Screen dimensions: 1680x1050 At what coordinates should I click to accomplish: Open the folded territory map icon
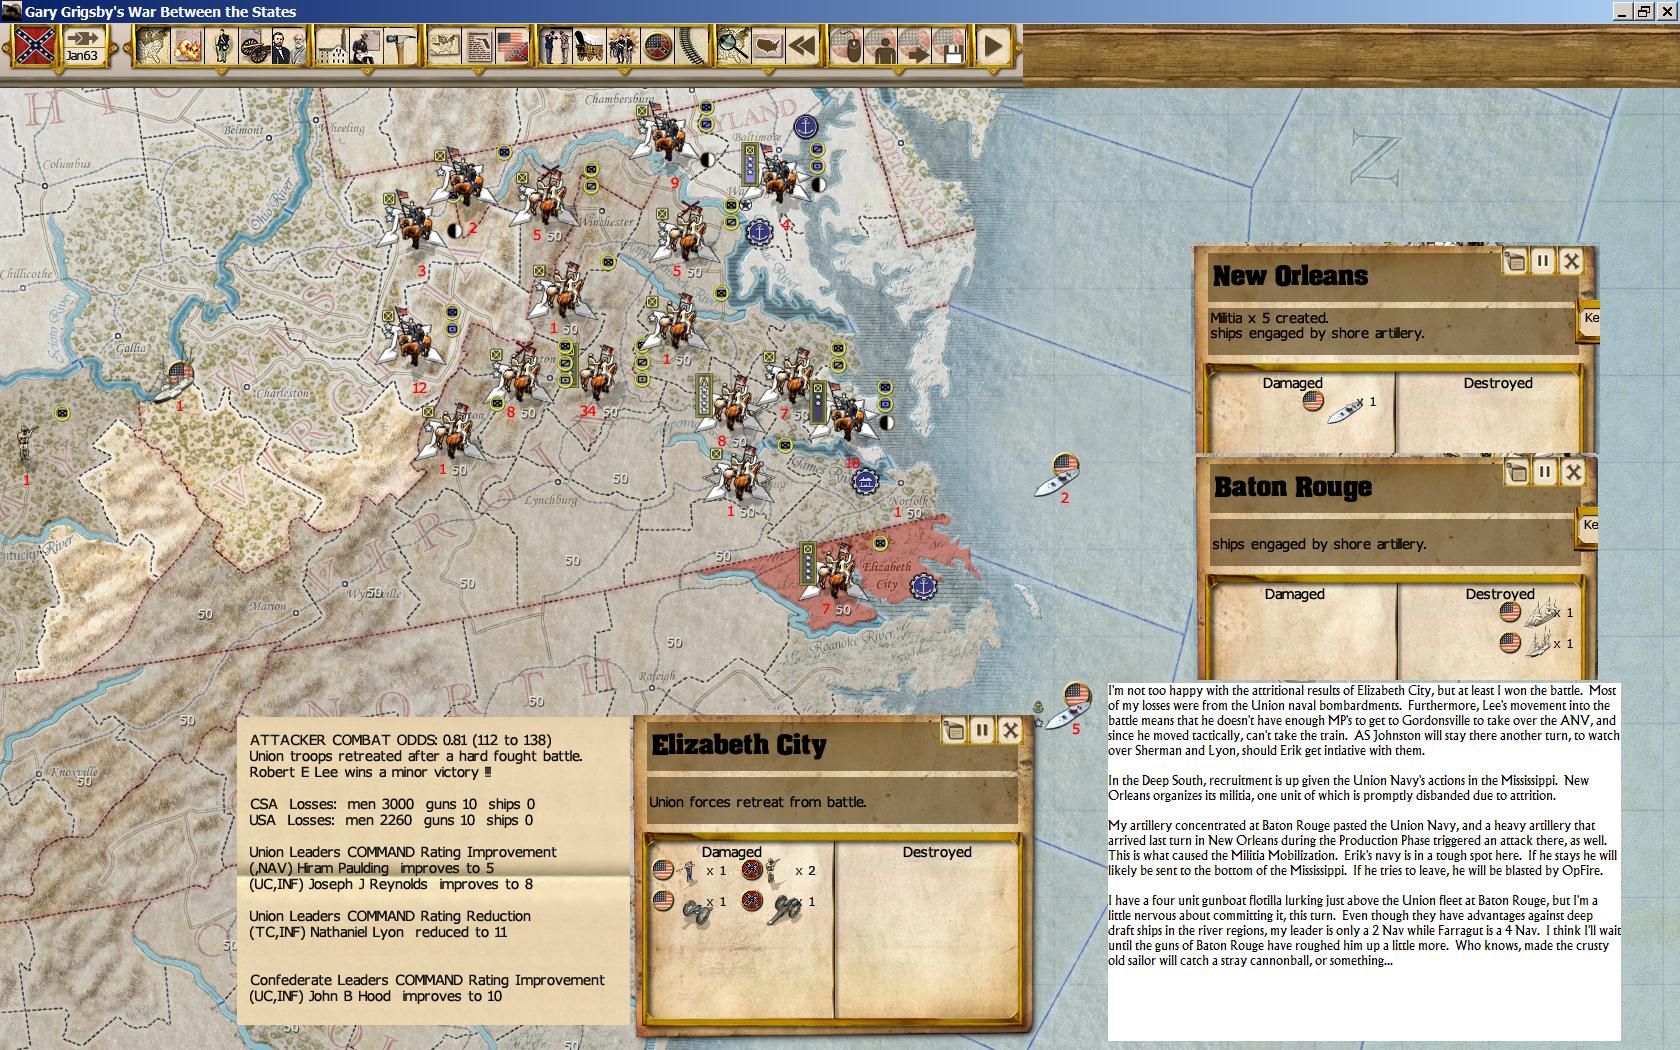pos(443,46)
